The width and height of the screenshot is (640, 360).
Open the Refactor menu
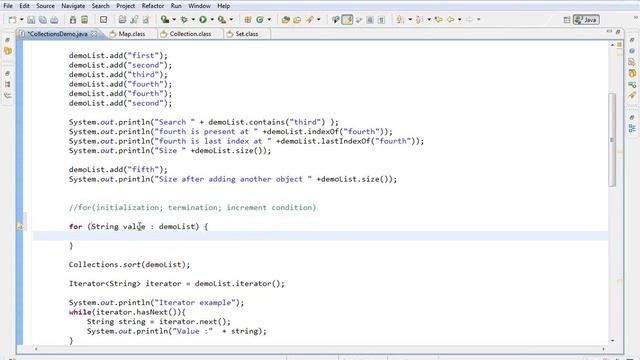click(x=153, y=6)
